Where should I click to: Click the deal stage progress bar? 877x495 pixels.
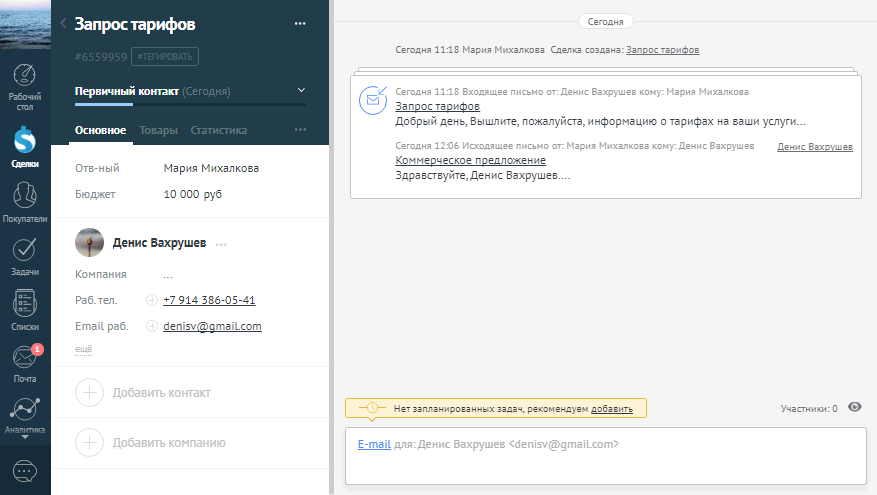[190, 103]
